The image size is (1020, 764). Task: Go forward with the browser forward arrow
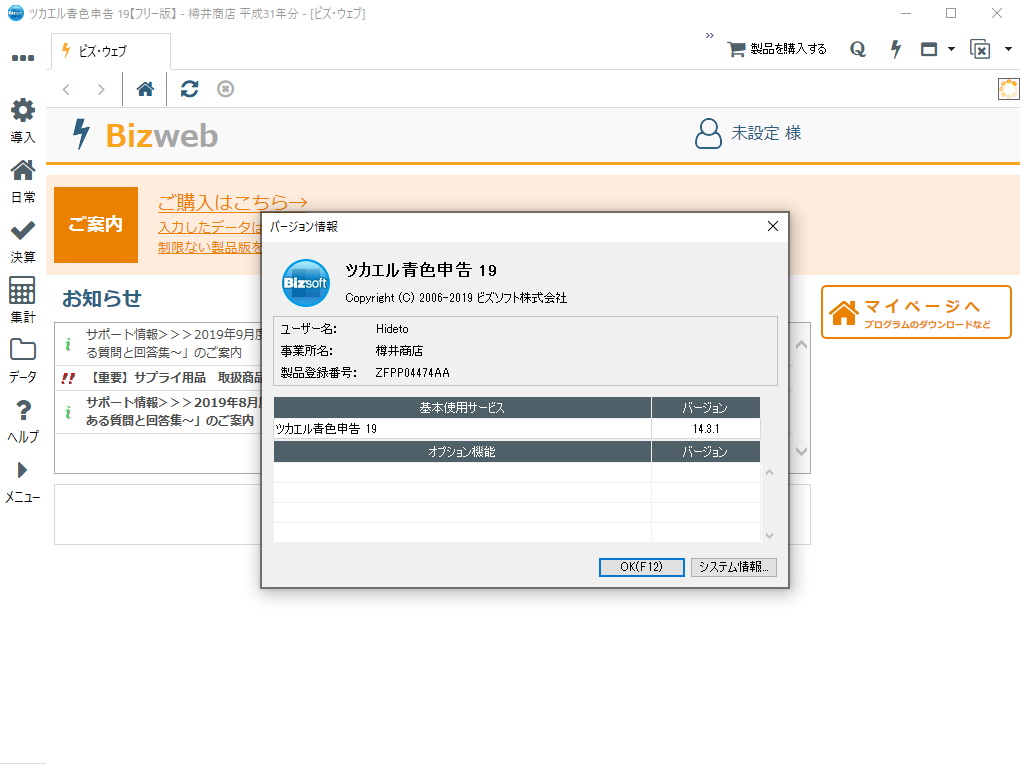(x=101, y=89)
